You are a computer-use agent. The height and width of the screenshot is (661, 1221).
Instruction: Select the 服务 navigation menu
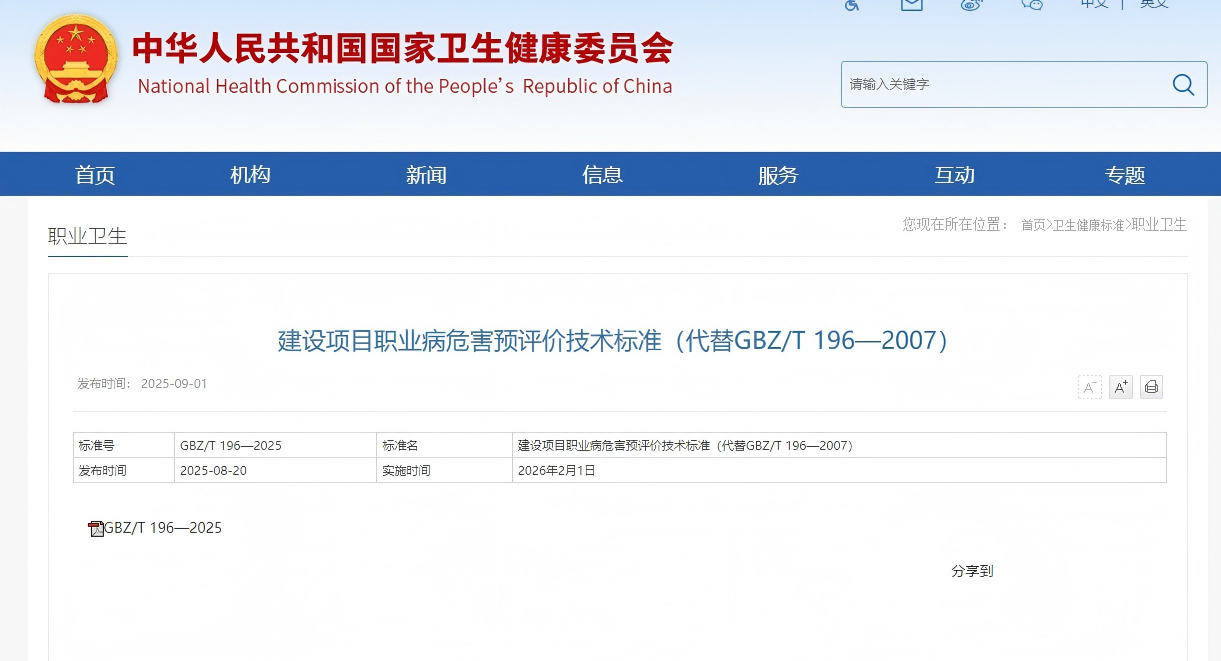779,174
